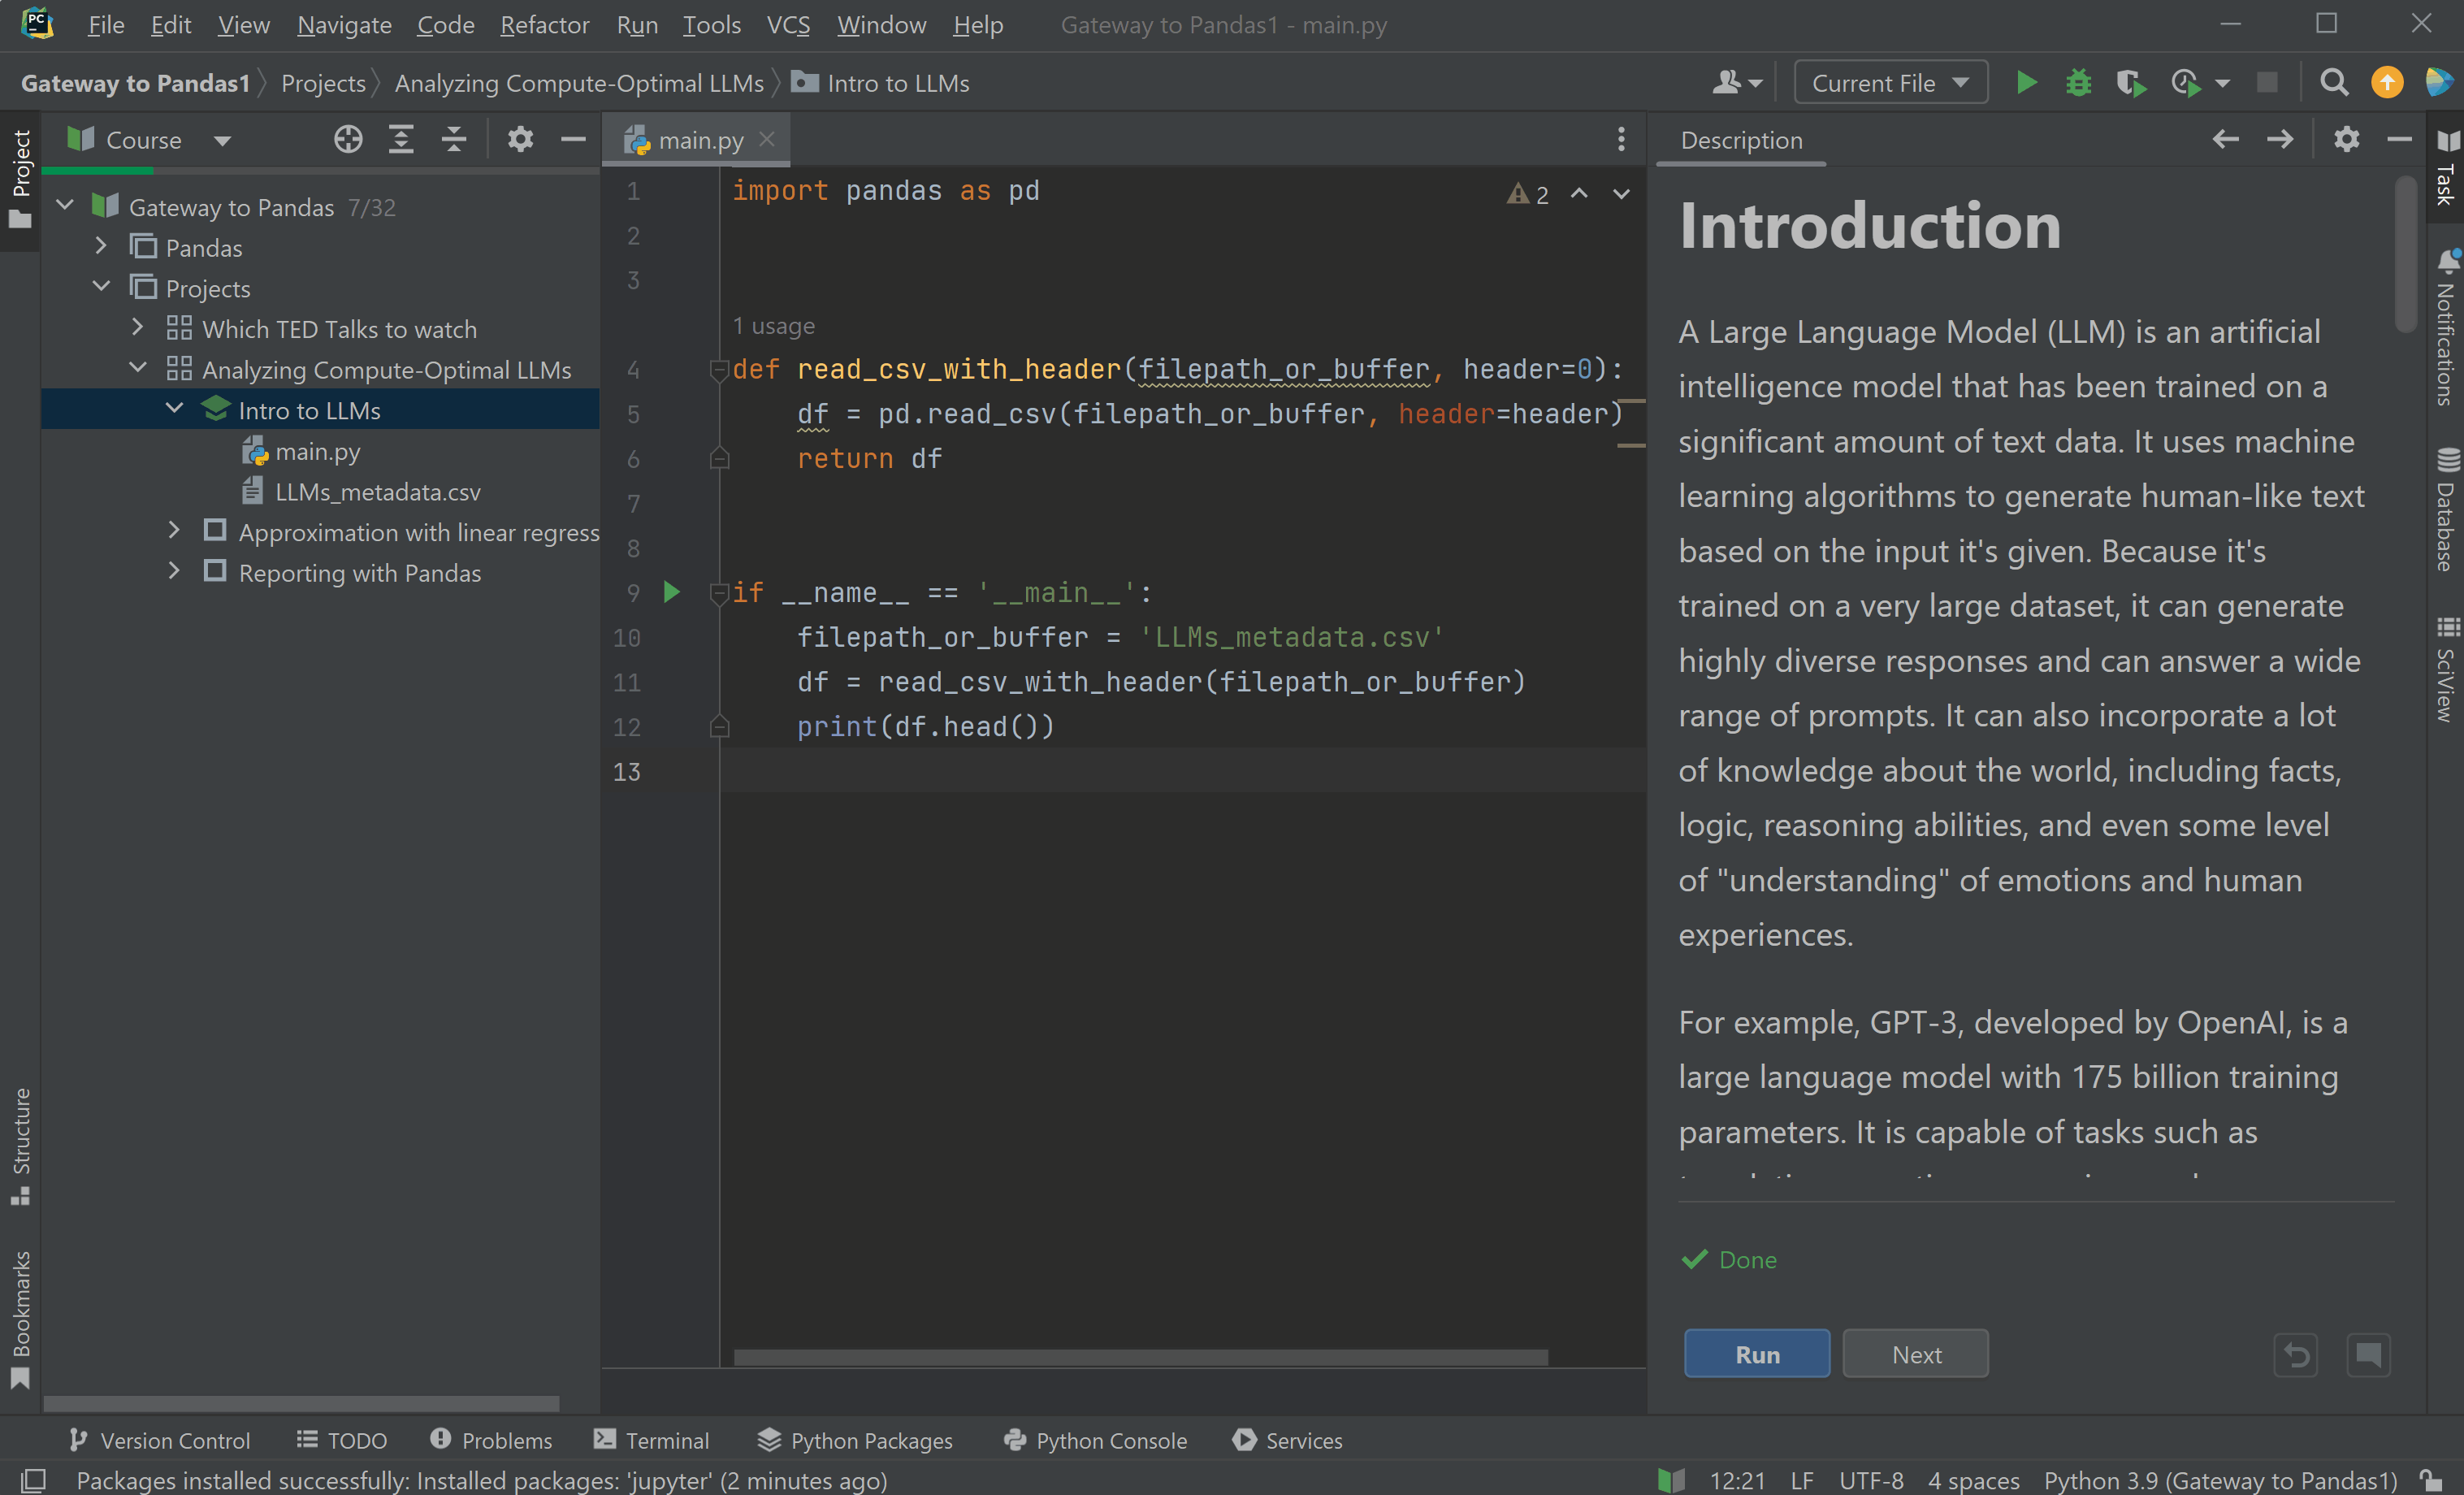2464x1495 pixels.
Task: Open the leave comment icon in Description
Action: coord(2368,1355)
